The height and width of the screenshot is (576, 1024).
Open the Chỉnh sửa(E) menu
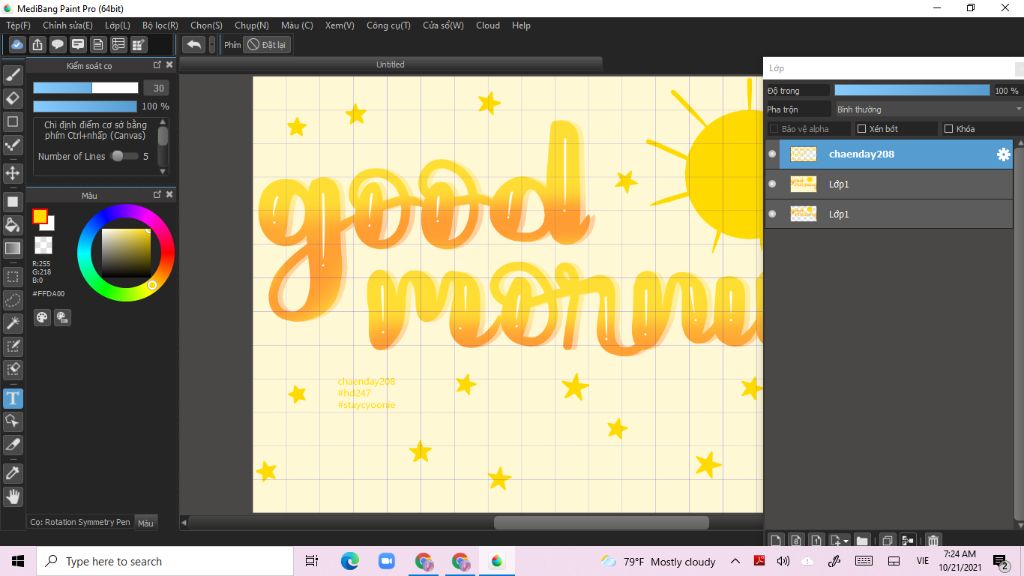click(x=67, y=25)
